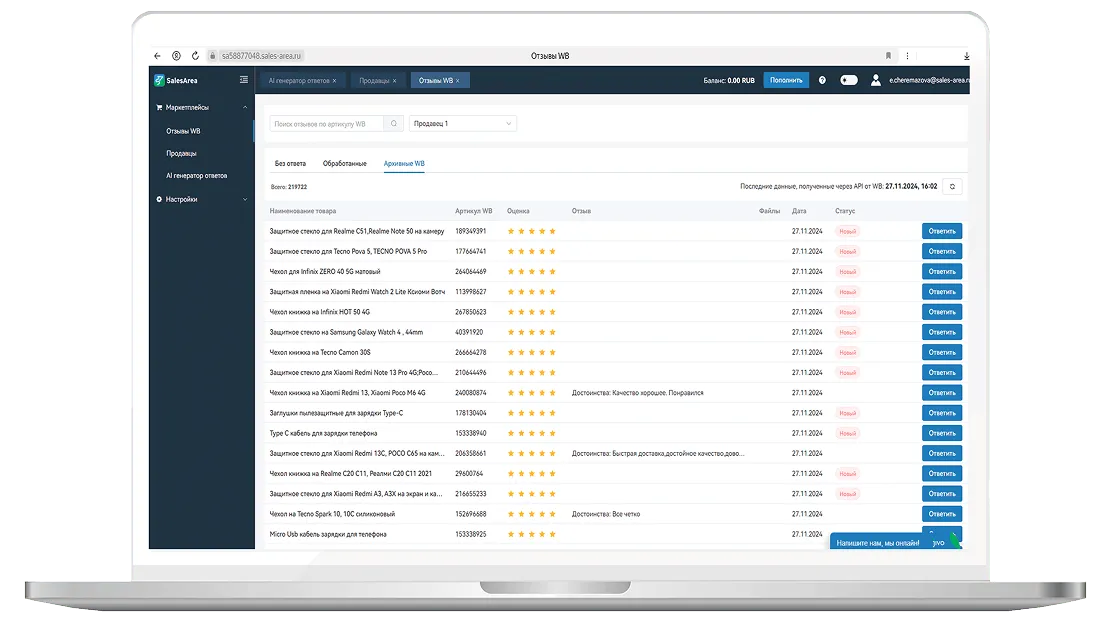Click Ответить for article 113998627
The height and width of the screenshot is (626, 1105).
(942, 292)
